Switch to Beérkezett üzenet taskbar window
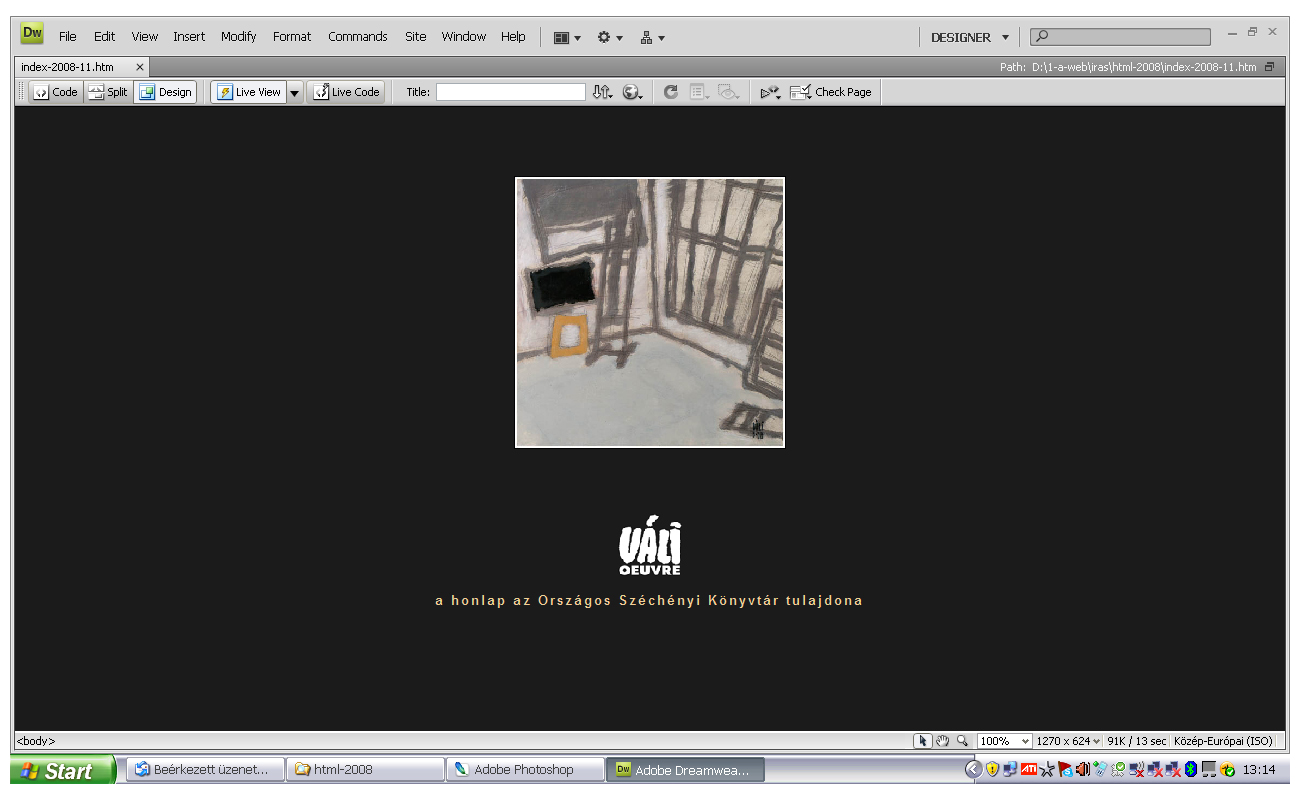Viewport: 1300px width, 800px height. point(205,770)
